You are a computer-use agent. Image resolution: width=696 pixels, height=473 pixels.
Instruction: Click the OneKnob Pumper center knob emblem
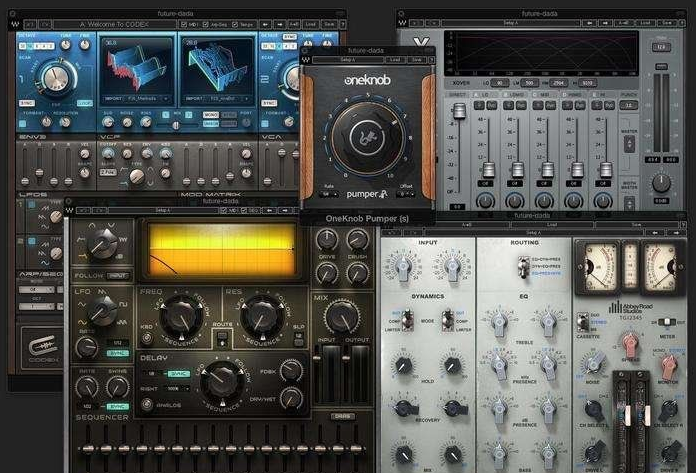368,138
